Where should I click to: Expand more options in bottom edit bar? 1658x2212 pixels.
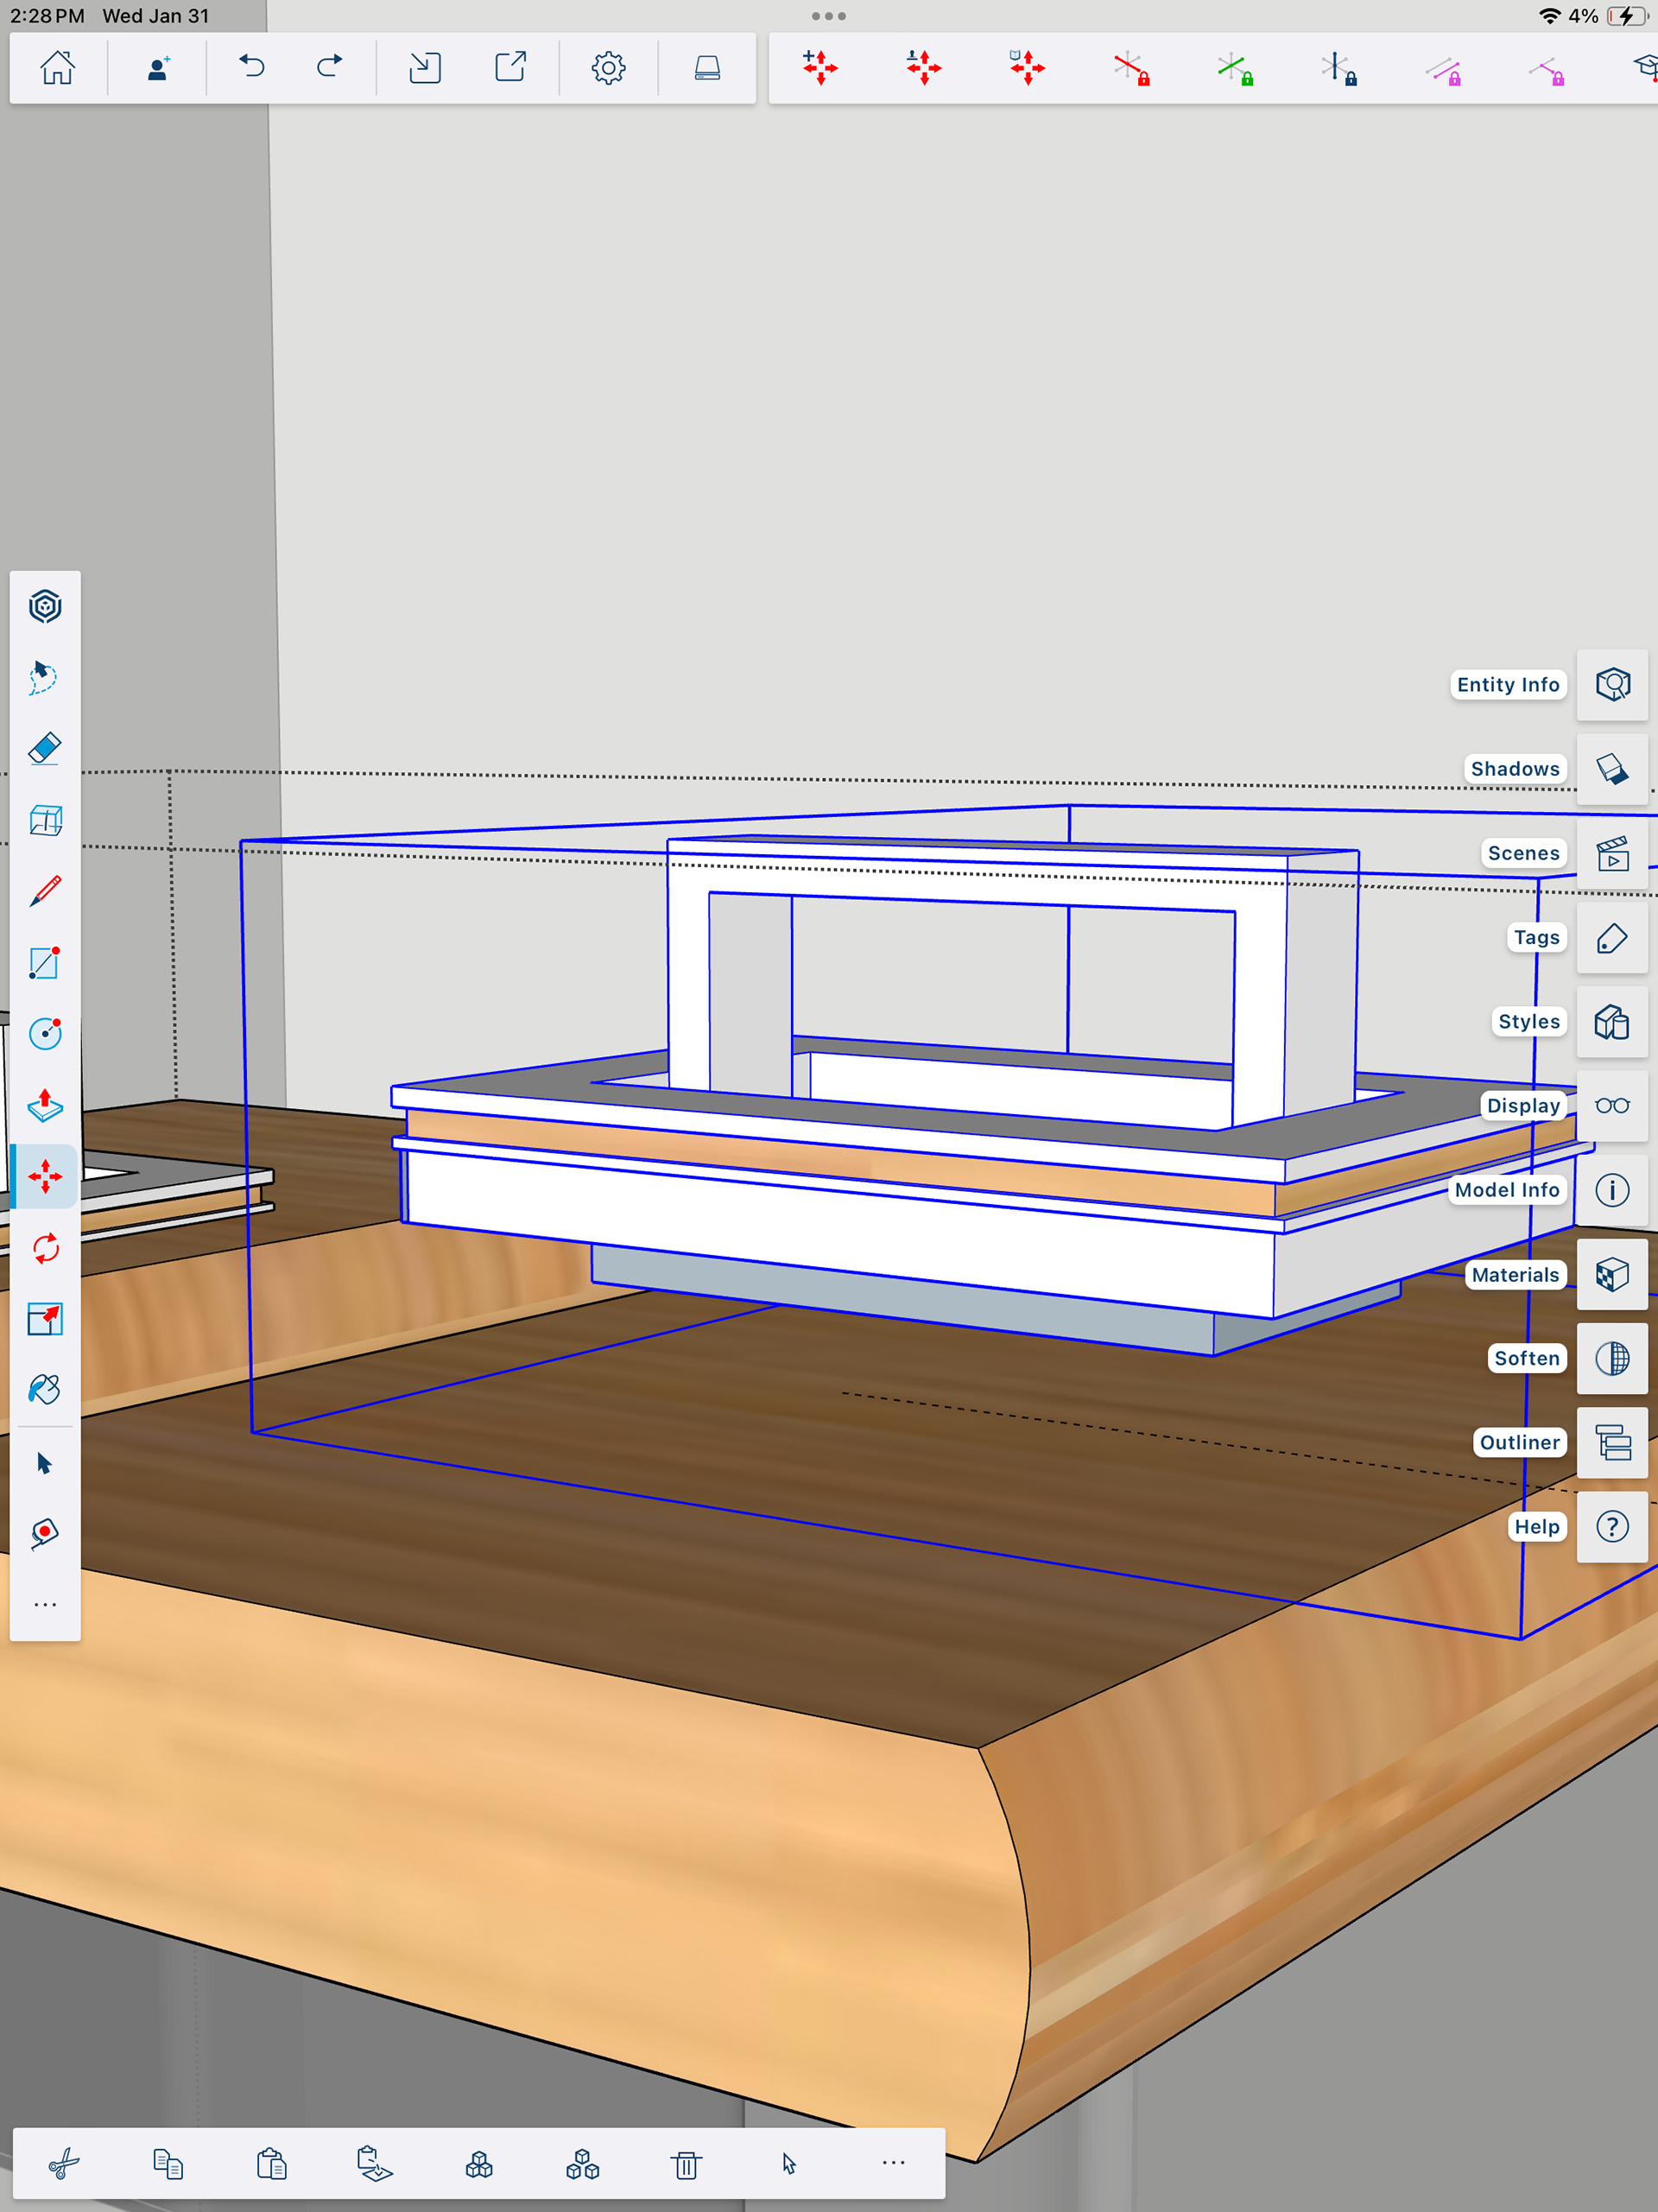893,2163
